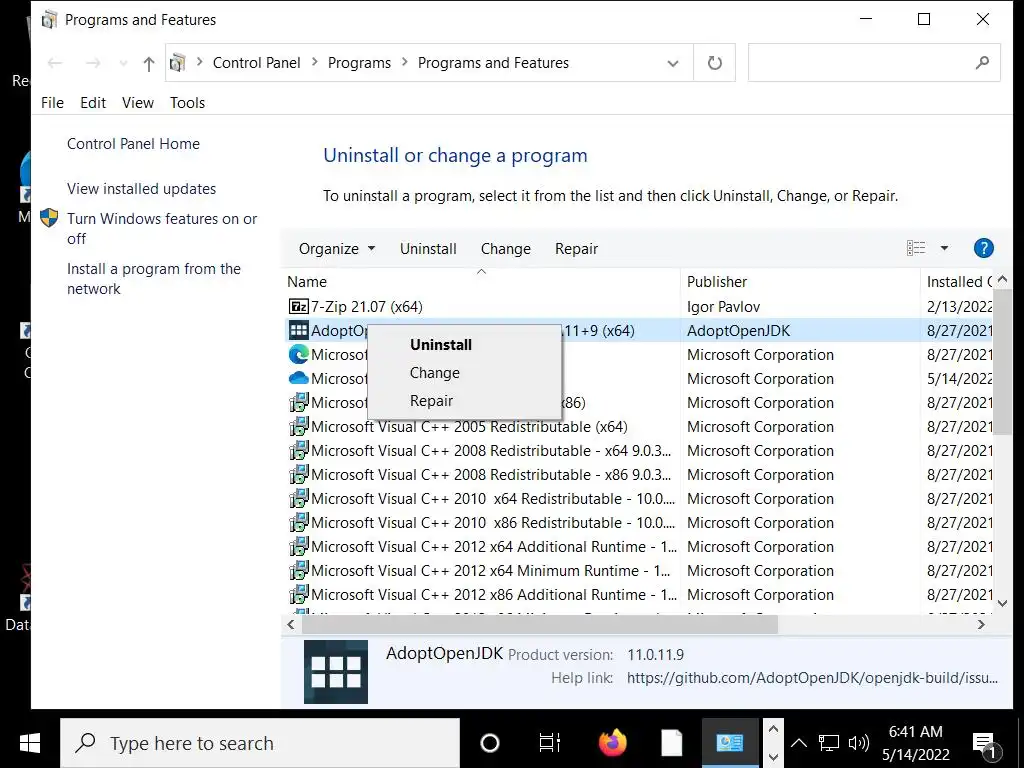This screenshot has height=768, width=1024.
Task: Expand the chevron after Programs breadcrumb
Action: coord(404,62)
